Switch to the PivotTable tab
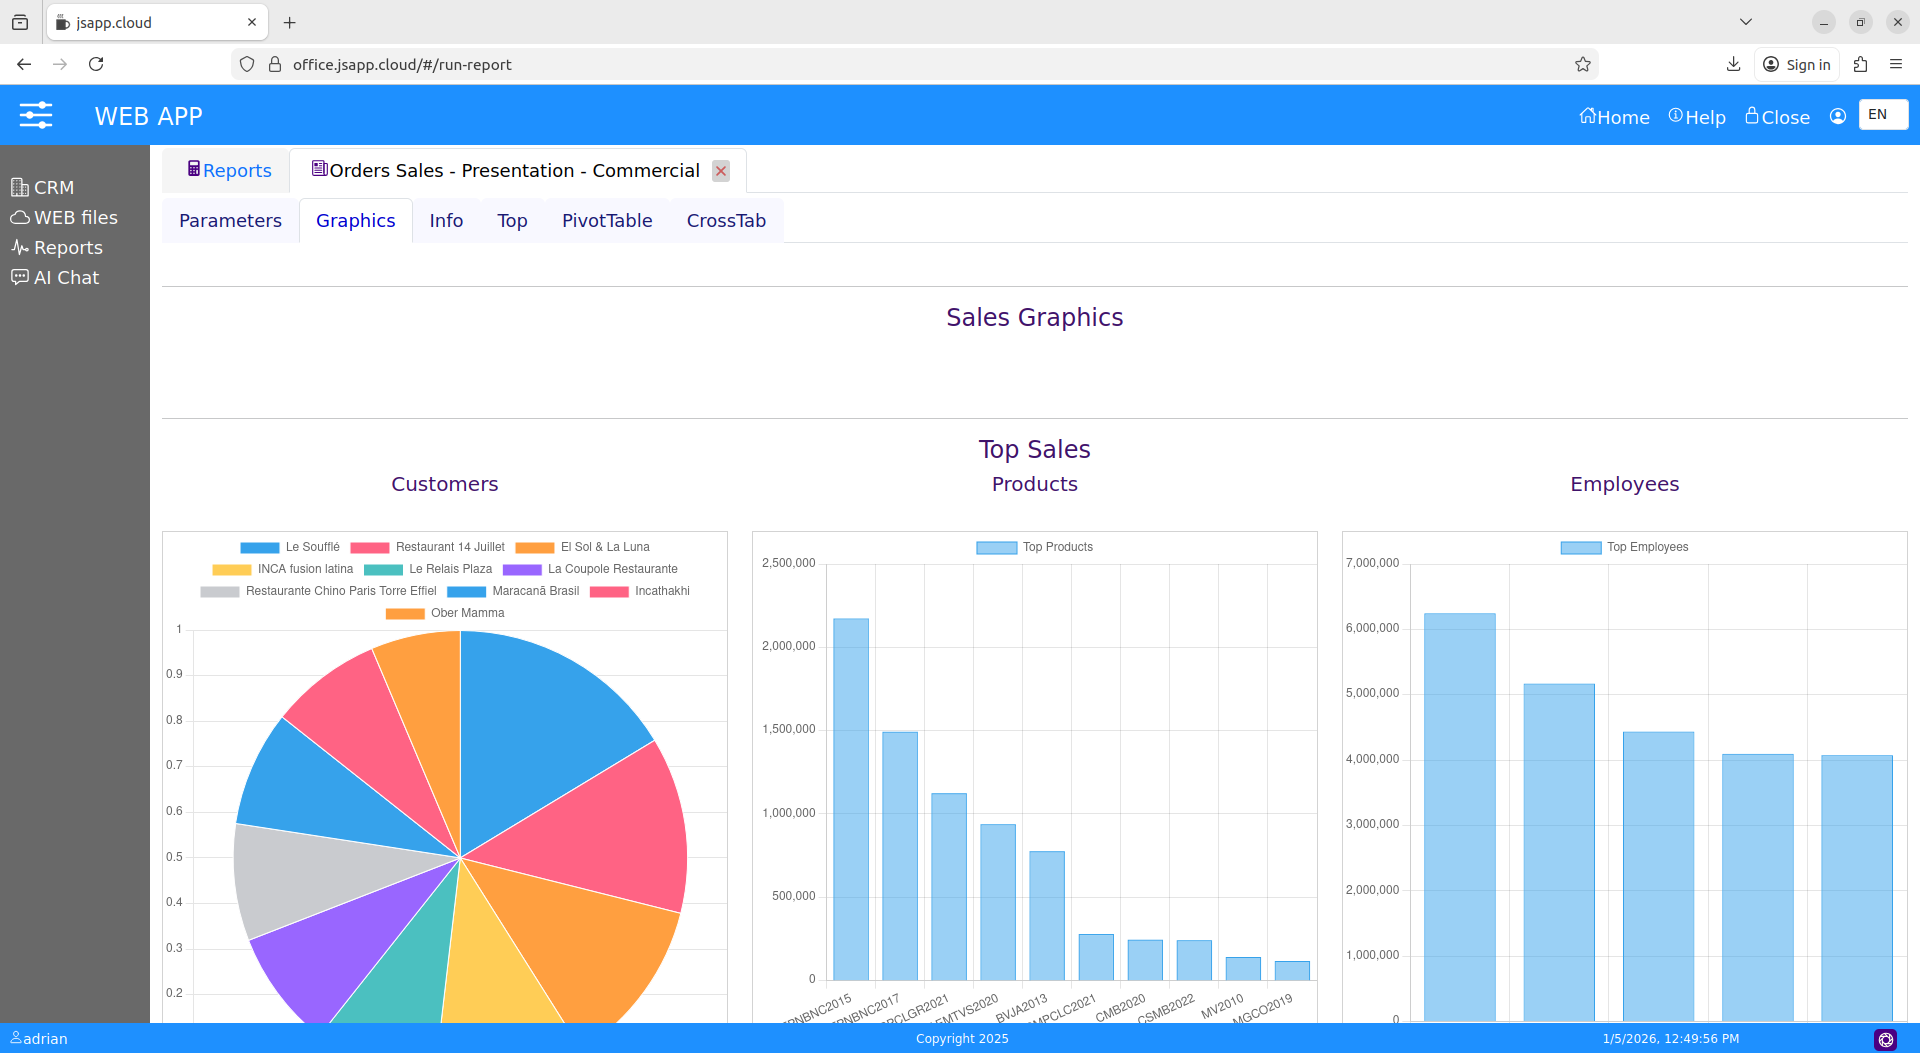The image size is (1920, 1053). (x=606, y=220)
